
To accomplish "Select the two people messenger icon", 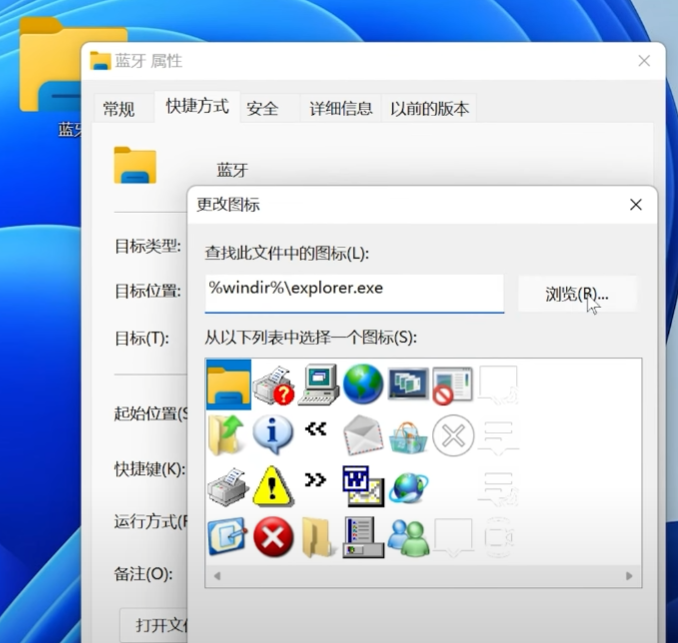I will pos(409,537).
